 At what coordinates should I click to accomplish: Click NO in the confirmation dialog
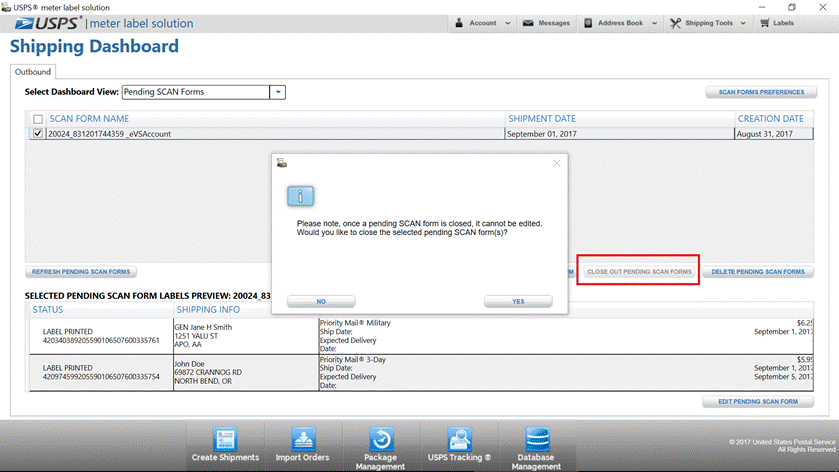coord(321,301)
